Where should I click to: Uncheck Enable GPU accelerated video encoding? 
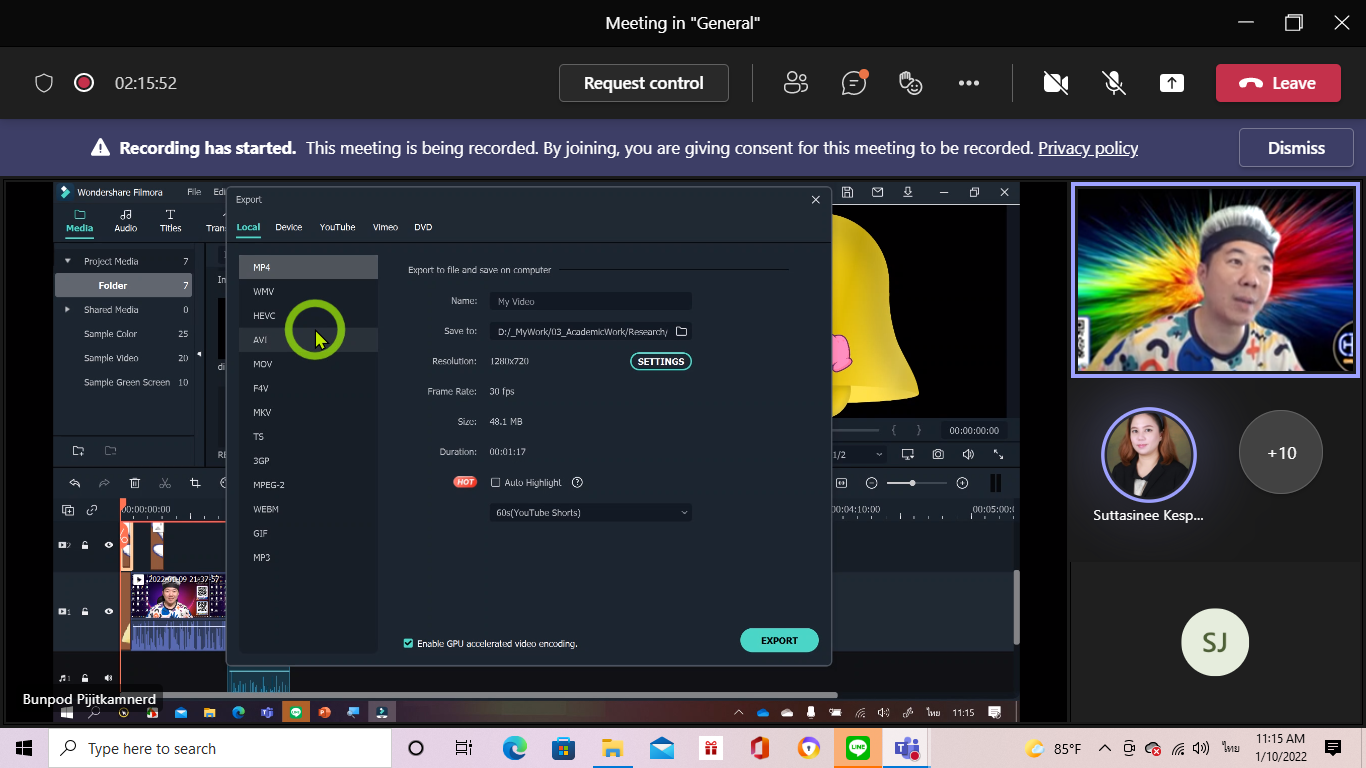408,643
